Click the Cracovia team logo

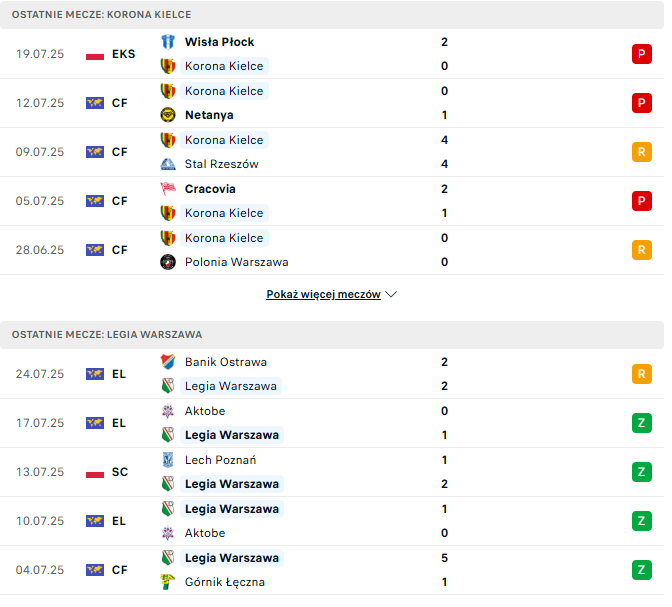tap(169, 190)
